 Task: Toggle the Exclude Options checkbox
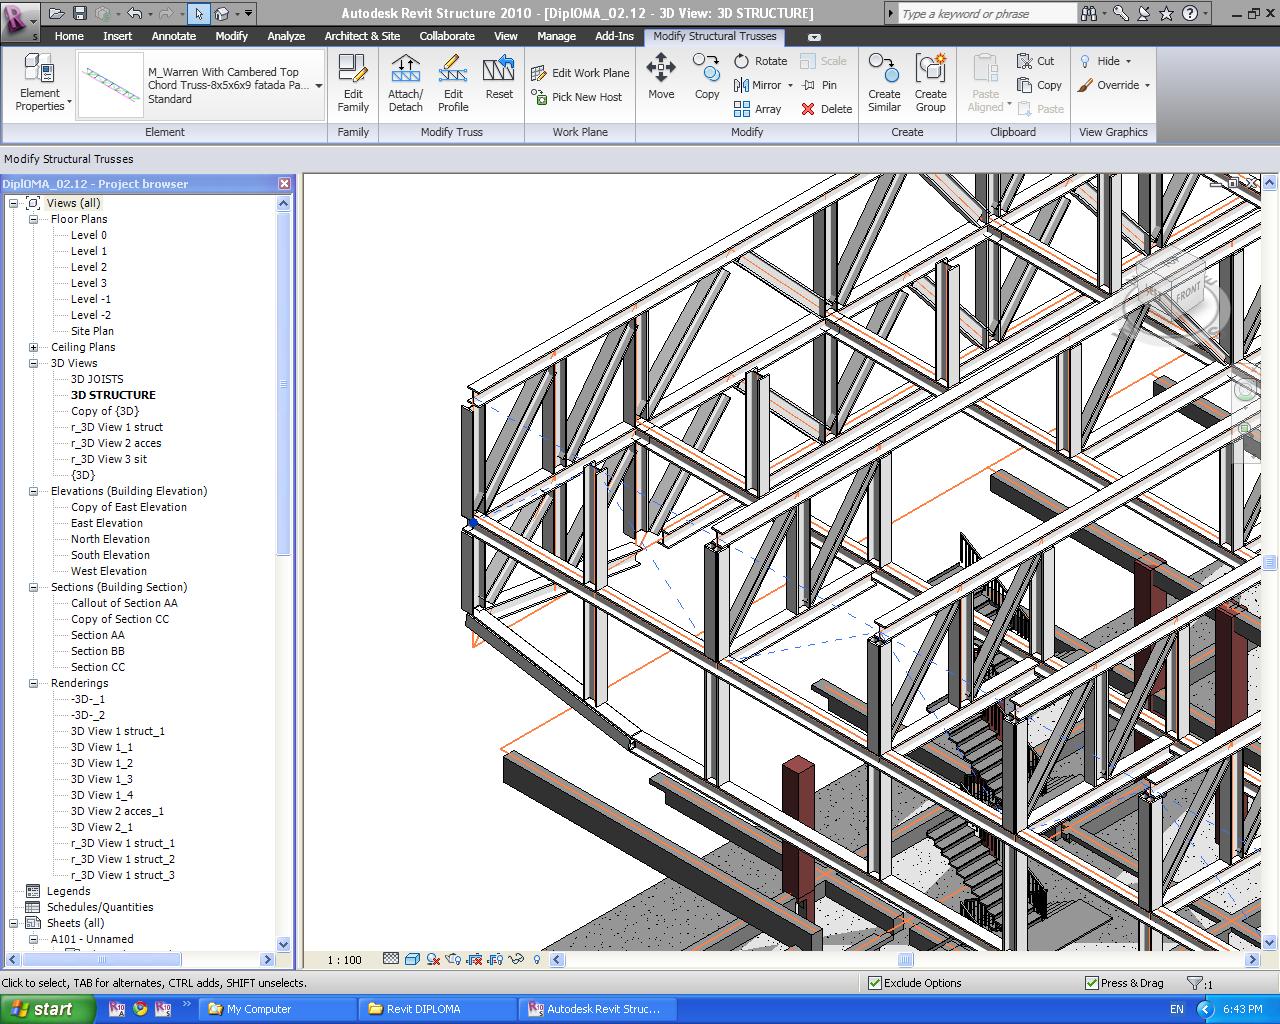tap(875, 983)
